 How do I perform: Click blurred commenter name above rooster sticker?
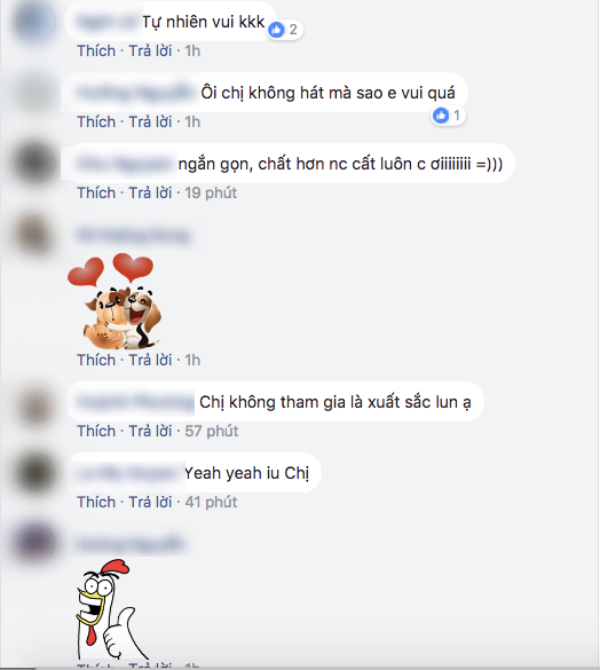[130, 544]
